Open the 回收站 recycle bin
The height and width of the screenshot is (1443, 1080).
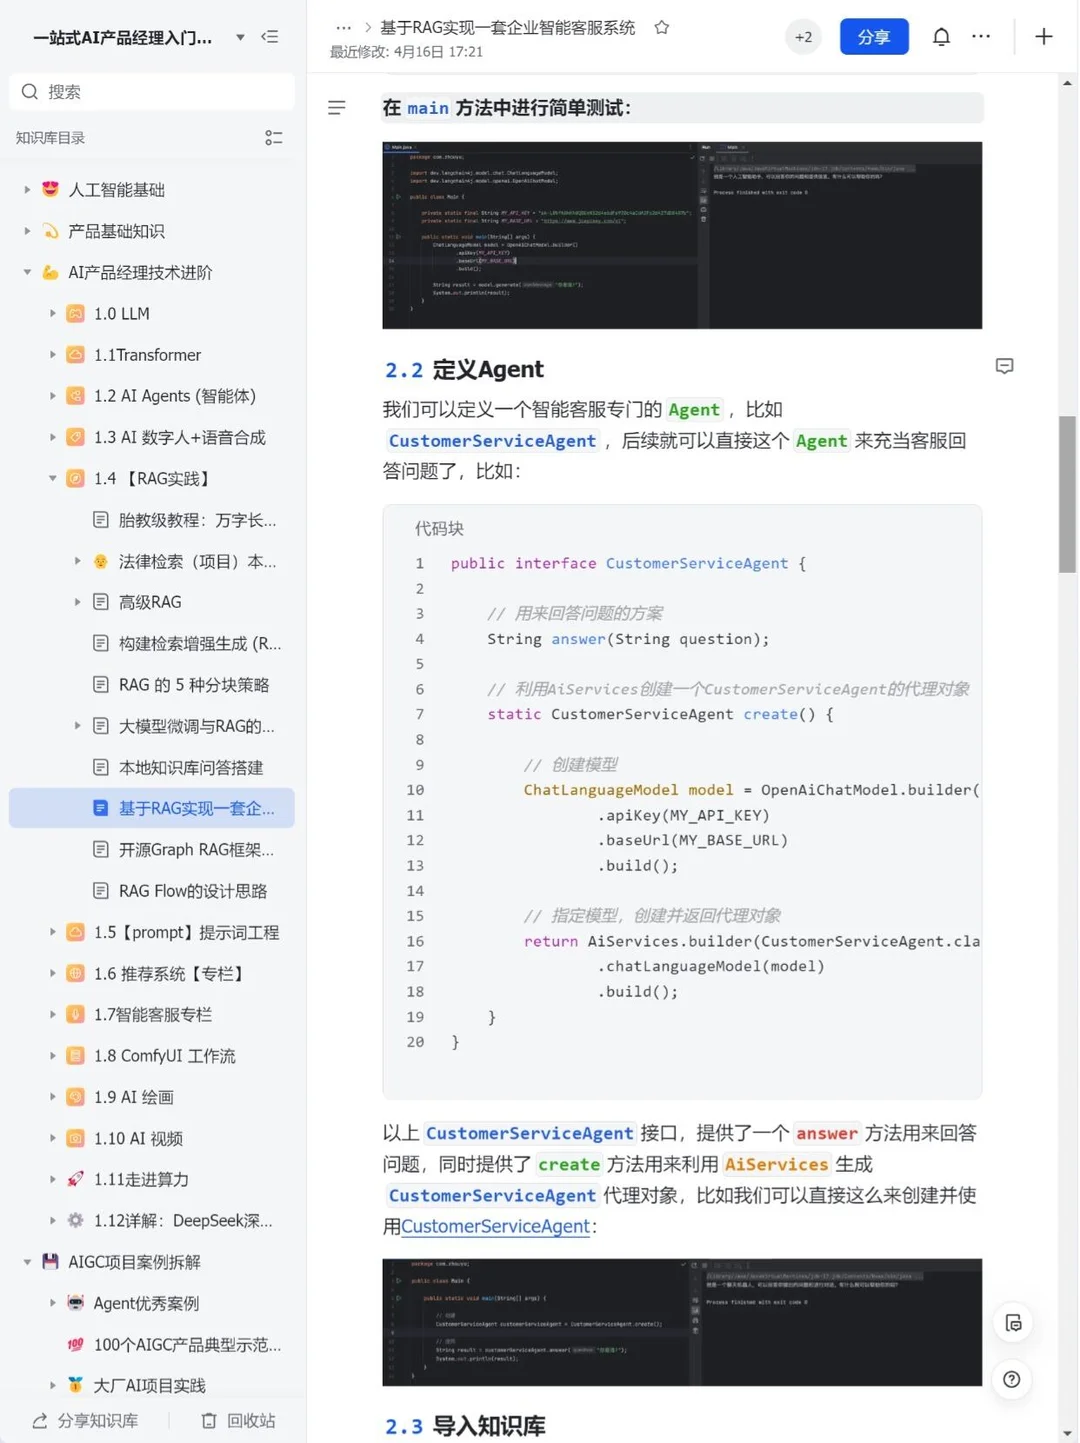238,1421
